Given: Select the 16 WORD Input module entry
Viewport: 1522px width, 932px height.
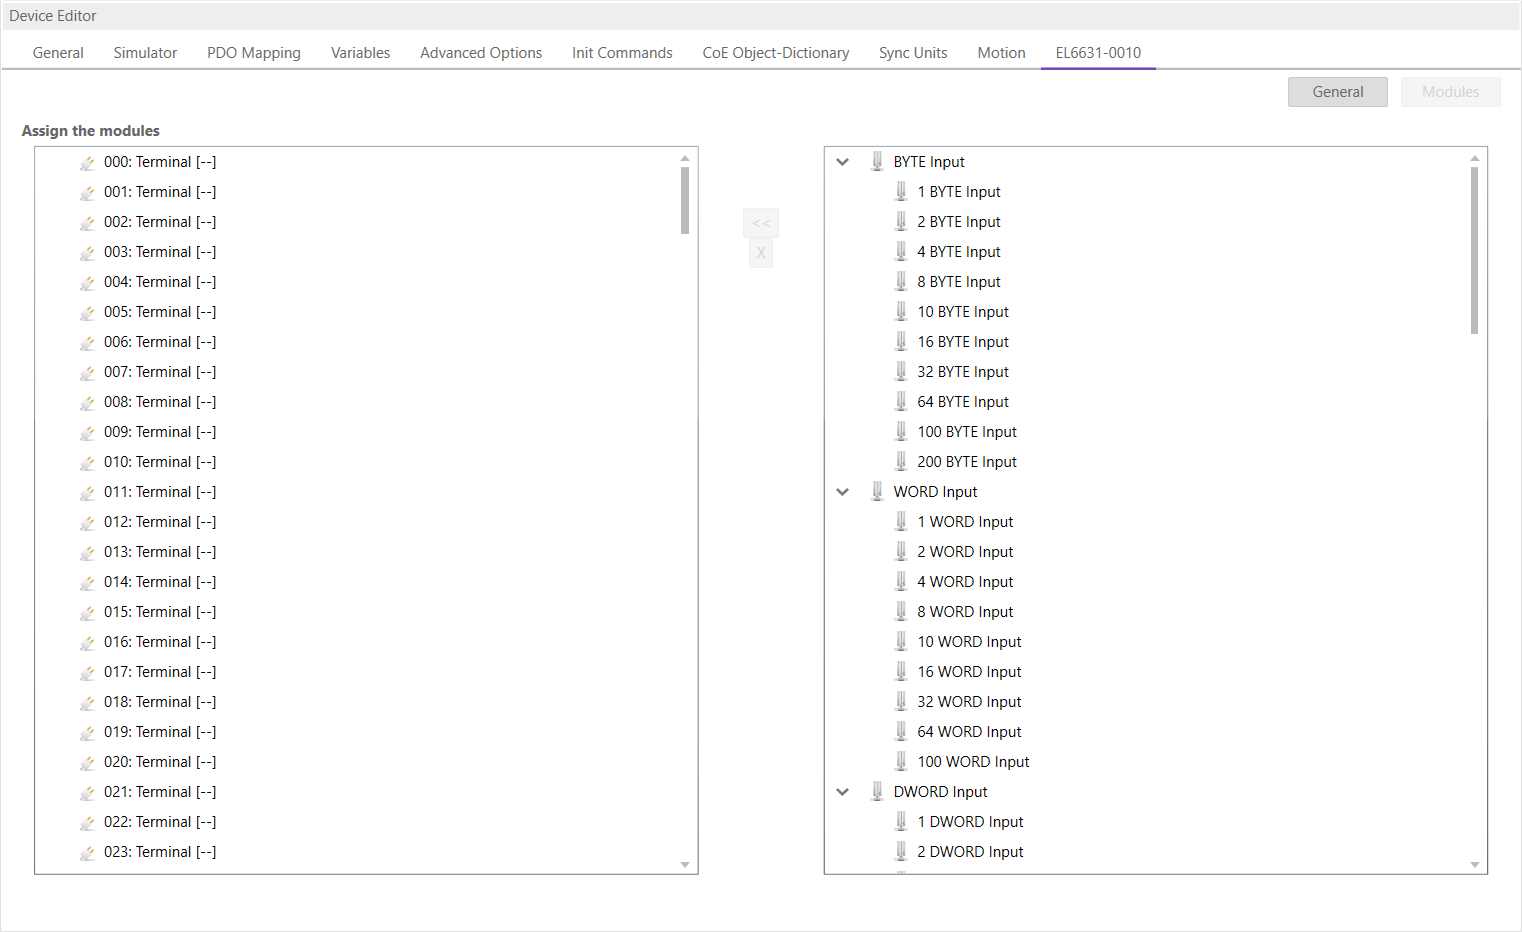Looking at the screenshot, I should [969, 672].
